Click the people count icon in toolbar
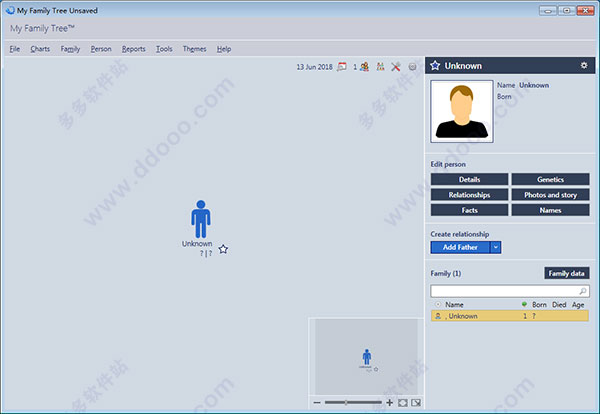 364,67
